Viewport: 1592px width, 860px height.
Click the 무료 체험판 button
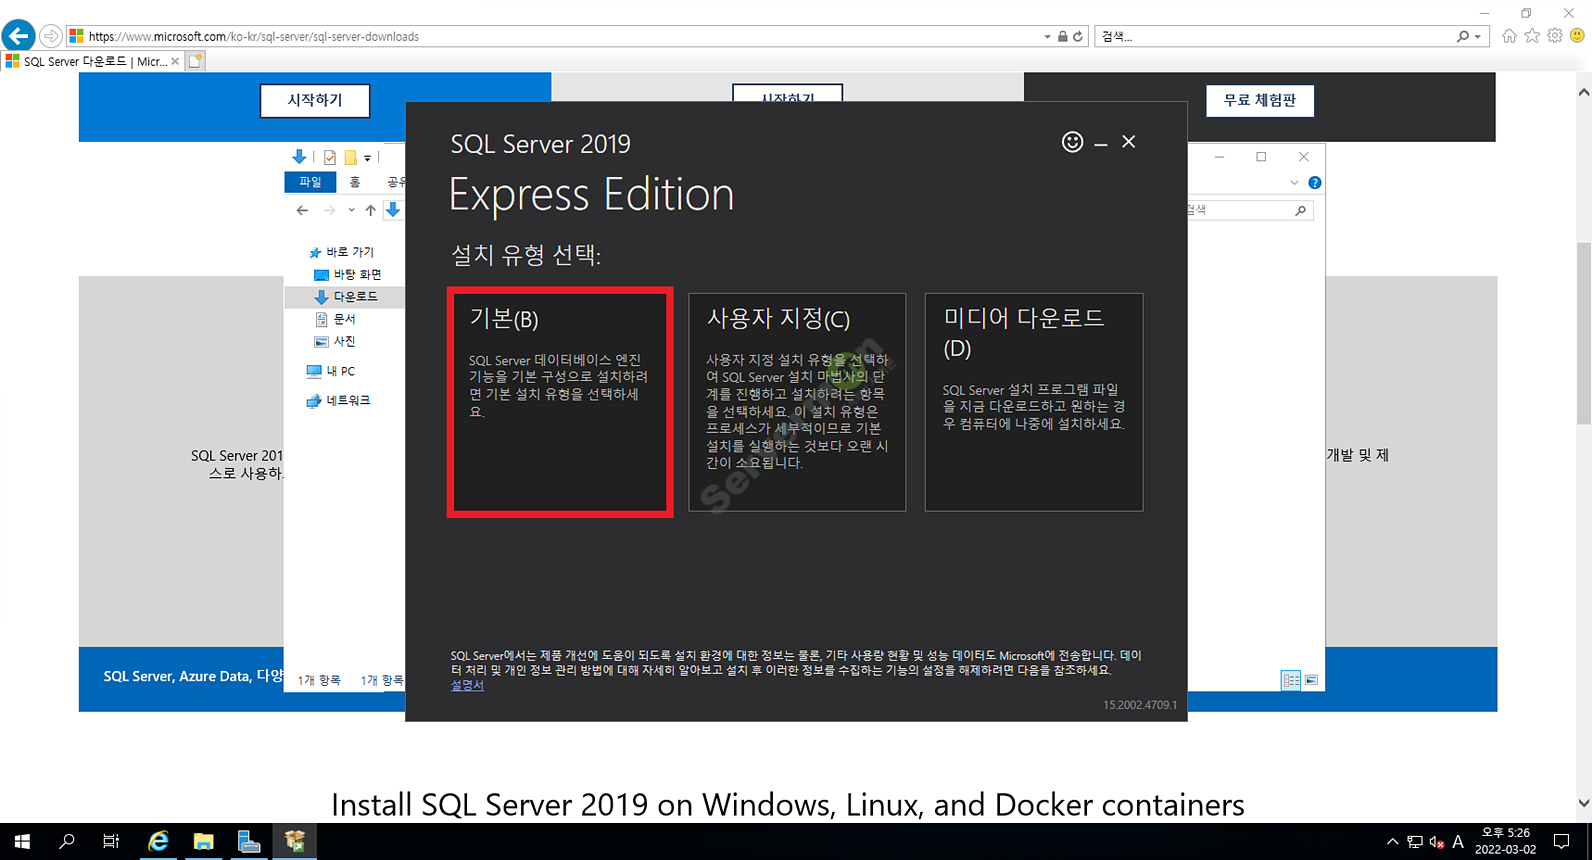[x=1260, y=100]
